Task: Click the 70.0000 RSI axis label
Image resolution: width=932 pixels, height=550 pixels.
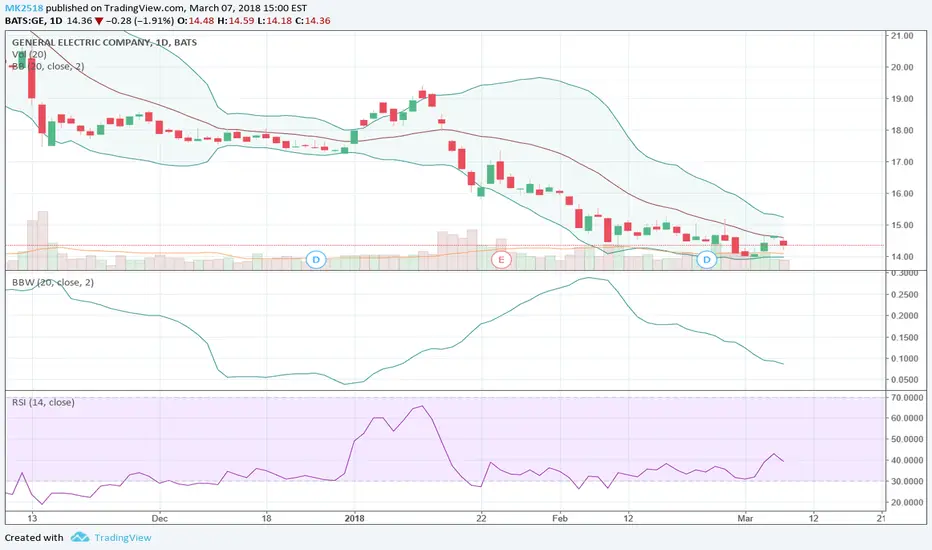Action: tap(906, 397)
